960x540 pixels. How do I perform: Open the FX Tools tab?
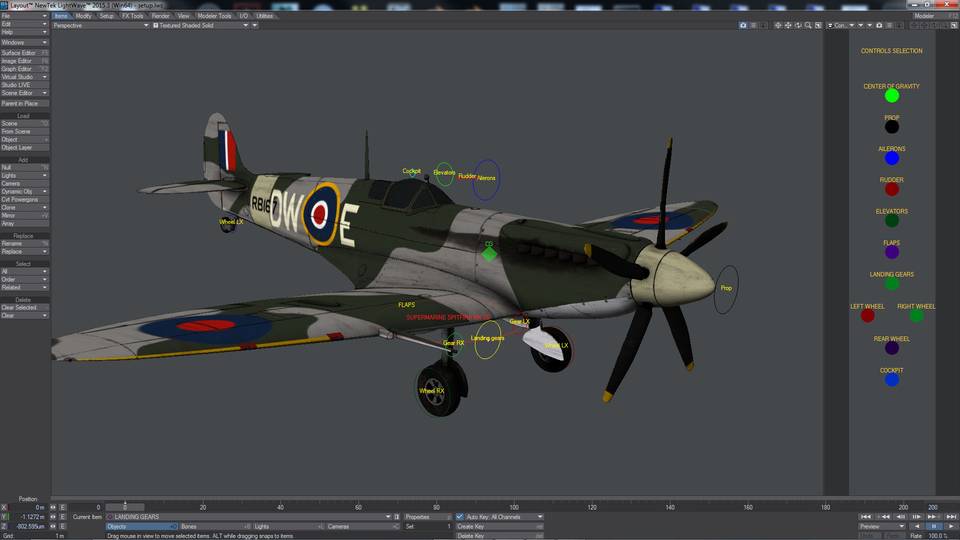tap(132, 16)
